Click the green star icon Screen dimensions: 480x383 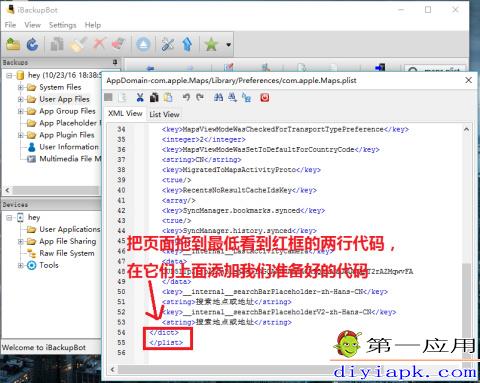click(x=211, y=45)
